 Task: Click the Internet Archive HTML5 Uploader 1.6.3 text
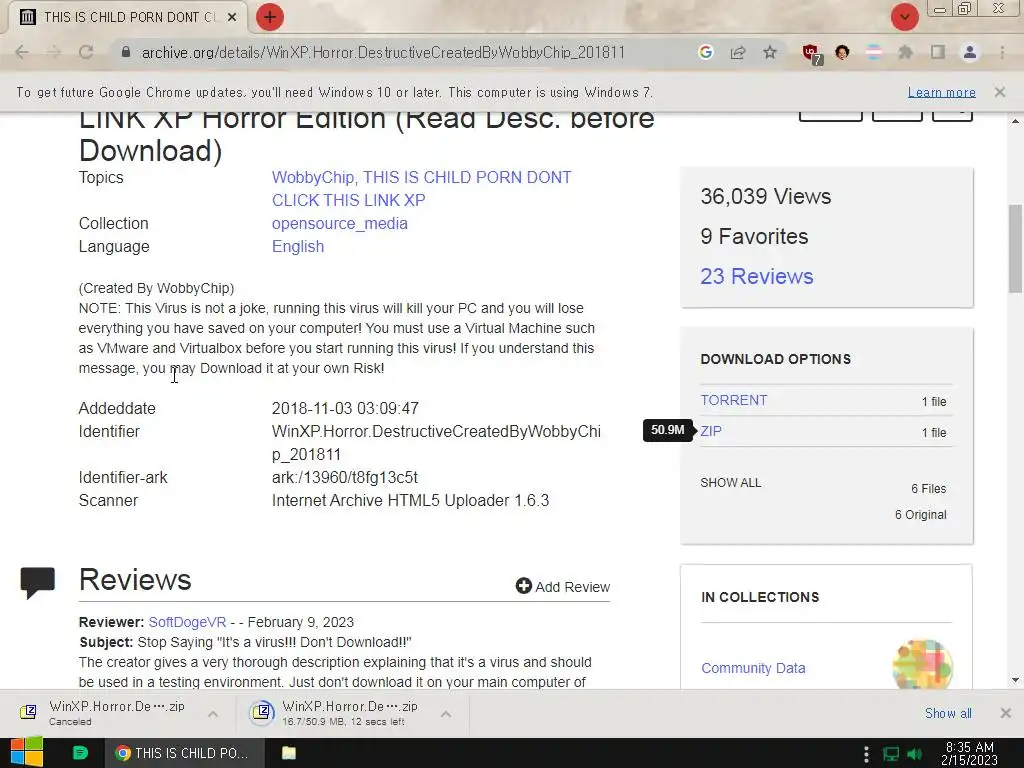point(410,500)
